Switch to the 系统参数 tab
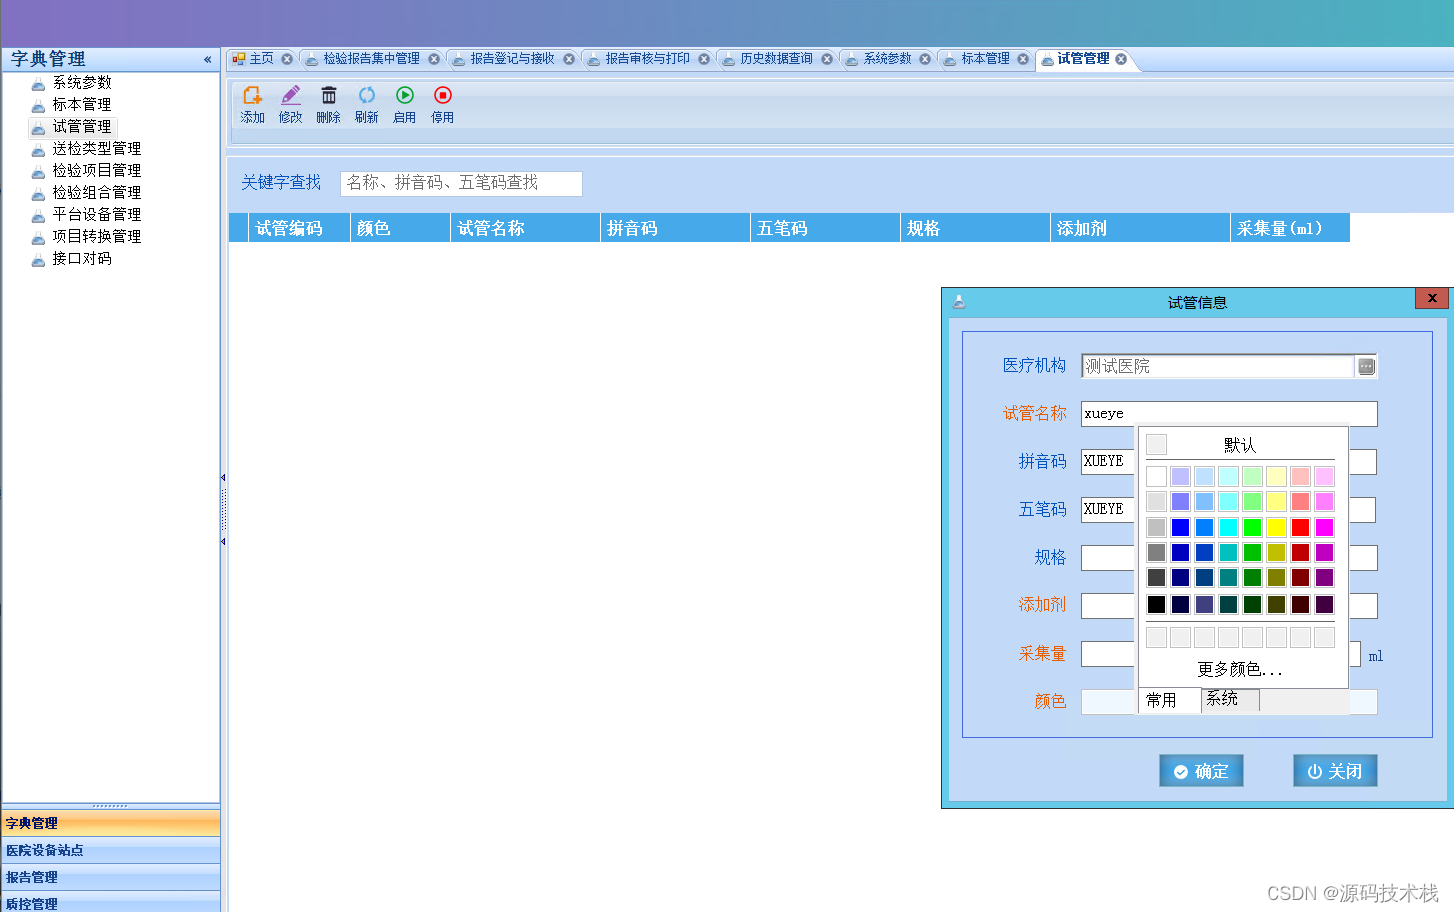1454x912 pixels. [x=887, y=59]
